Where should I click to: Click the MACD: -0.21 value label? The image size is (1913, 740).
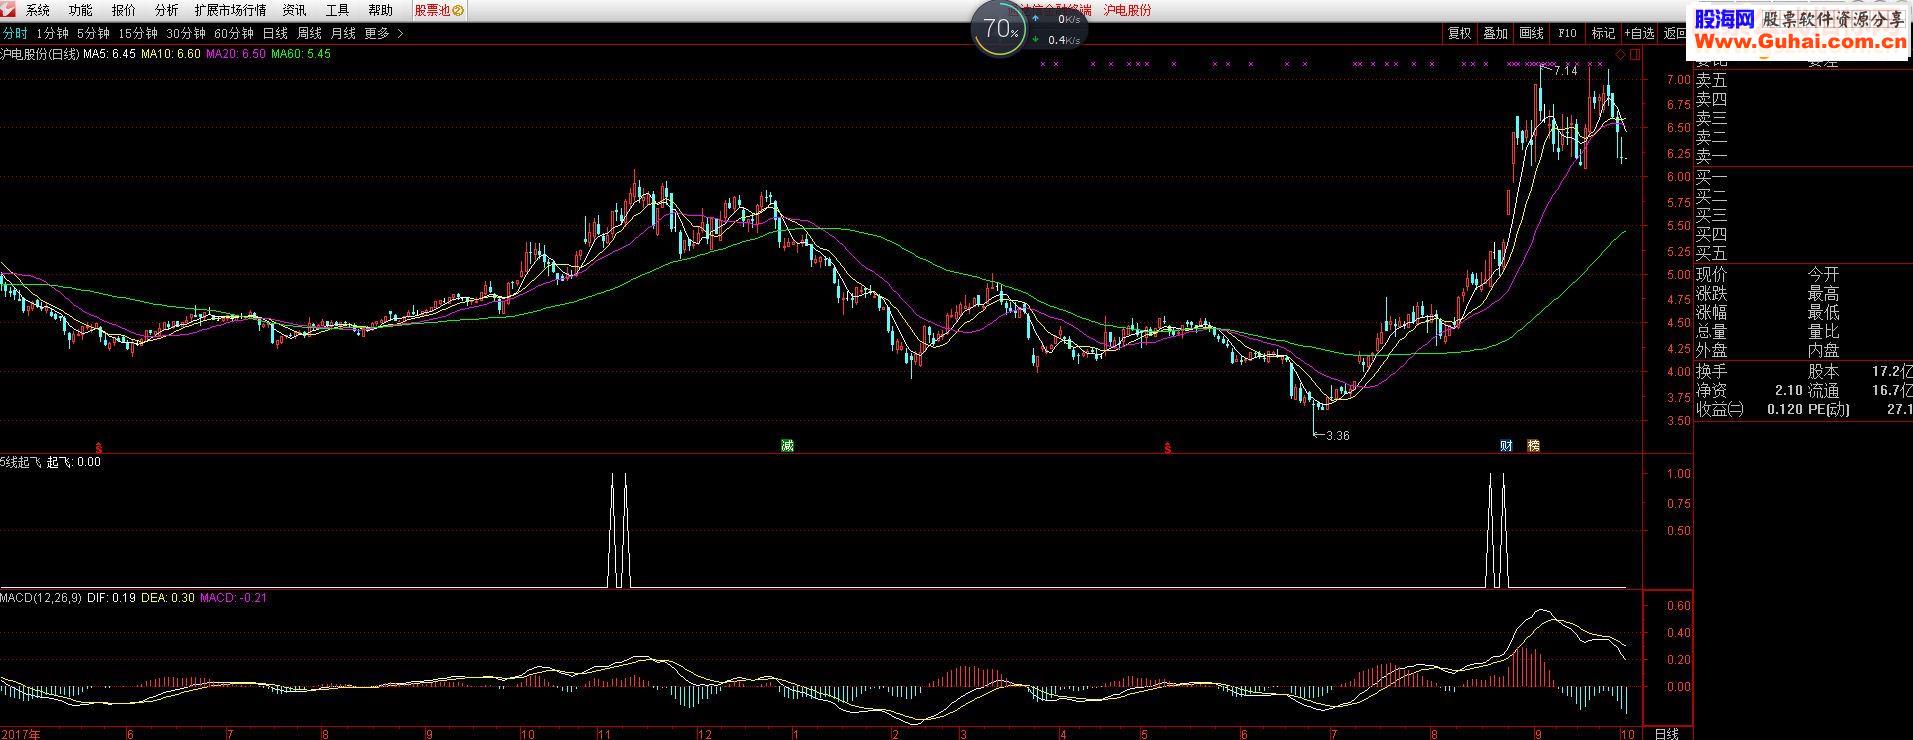click(233, 598)
